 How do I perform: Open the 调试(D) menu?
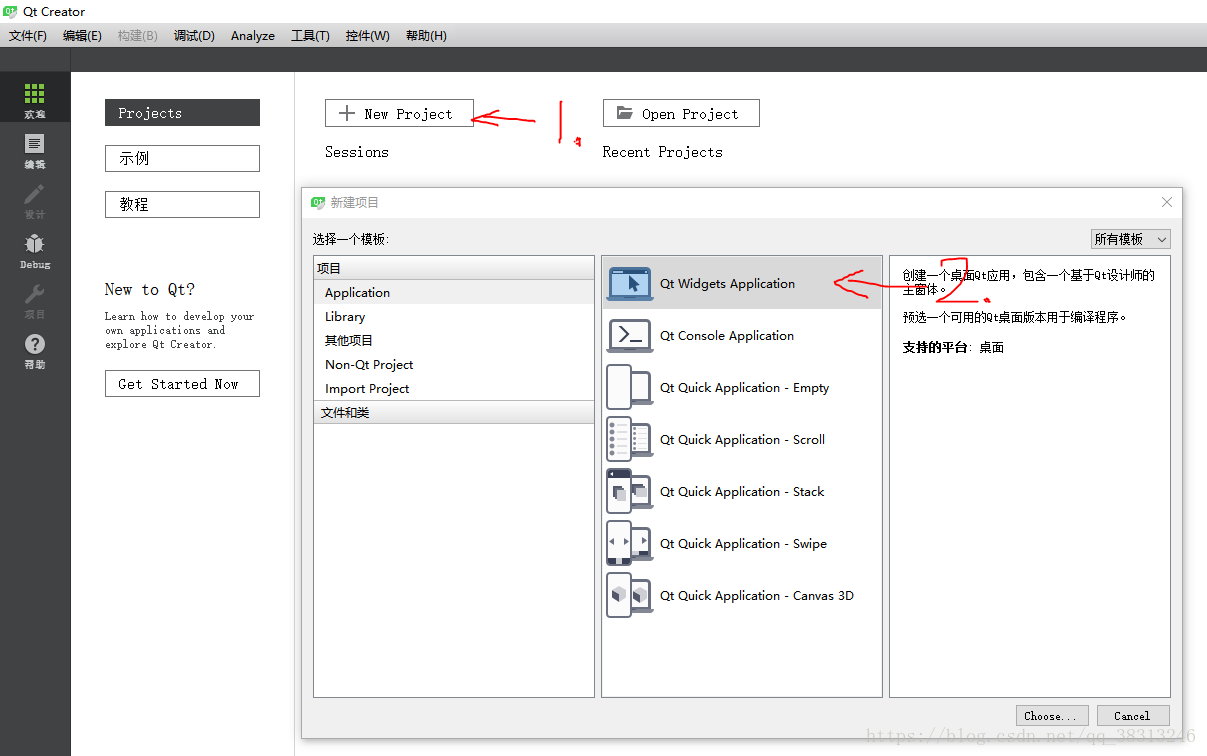(194, 36)
